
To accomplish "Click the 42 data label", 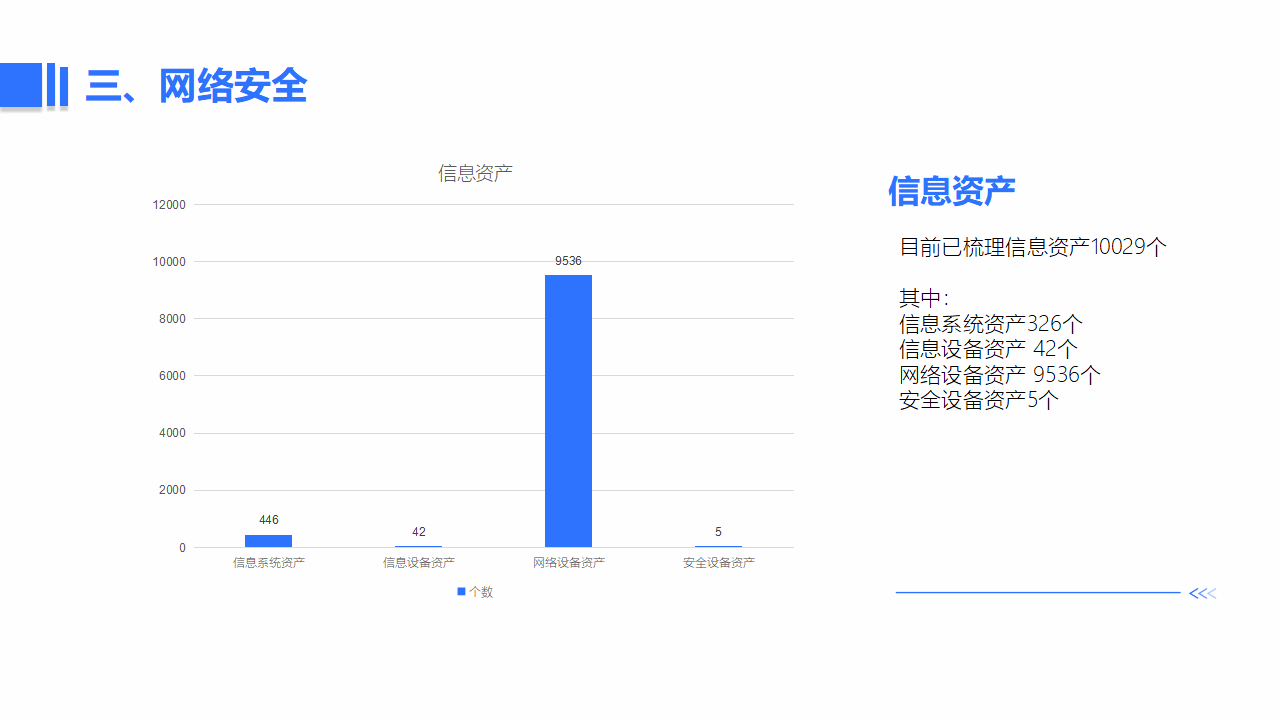I will click(418, 532).
